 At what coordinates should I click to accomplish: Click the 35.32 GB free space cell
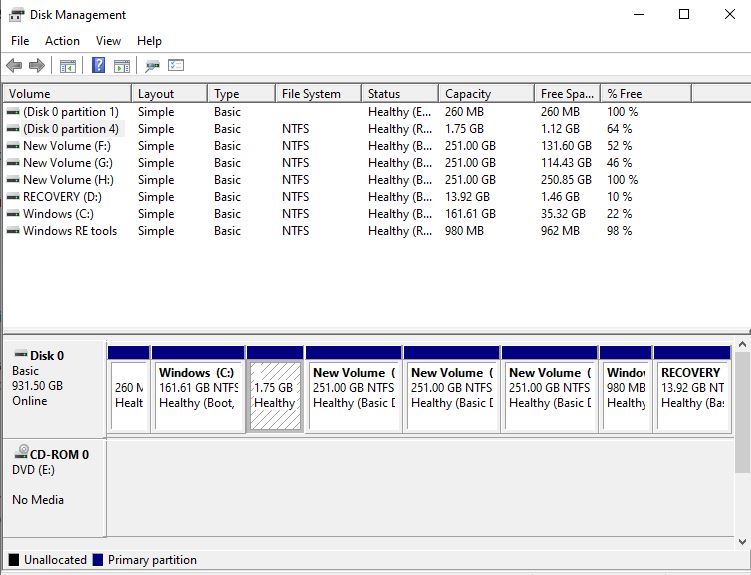click(563, 214)
